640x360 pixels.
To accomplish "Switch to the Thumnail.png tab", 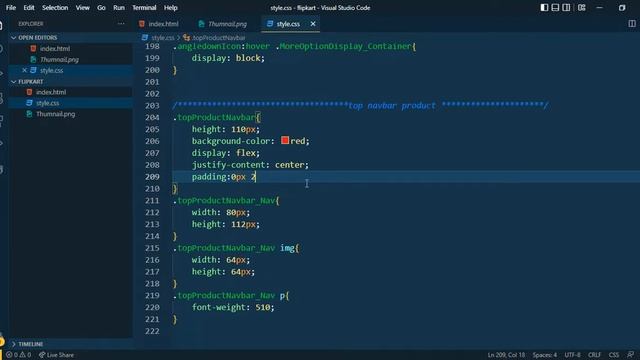I will [223, 24].
